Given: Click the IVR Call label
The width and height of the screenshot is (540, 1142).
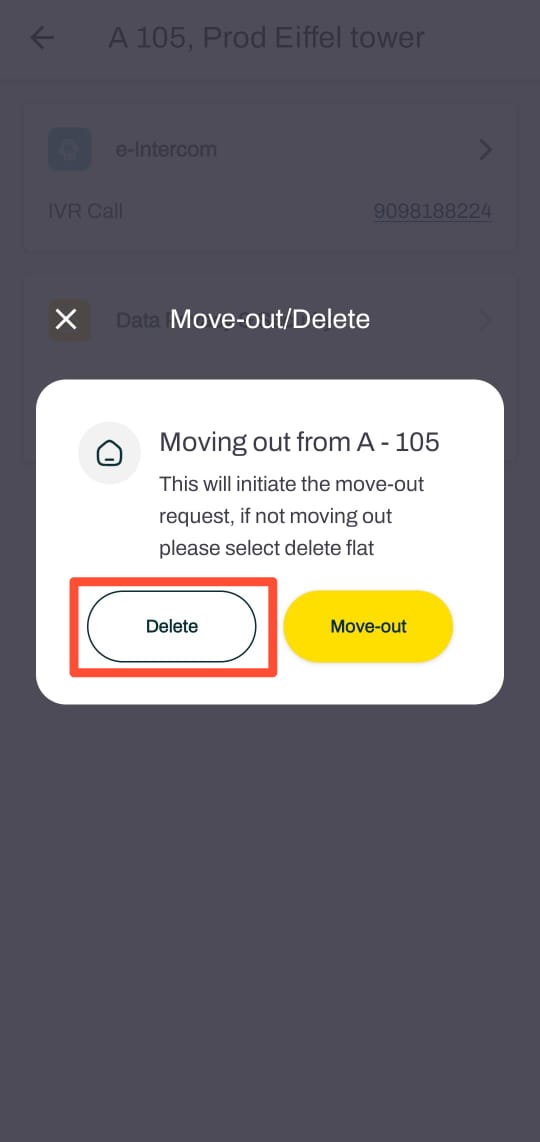Looking at the screenshot, I should pos(85,211).
